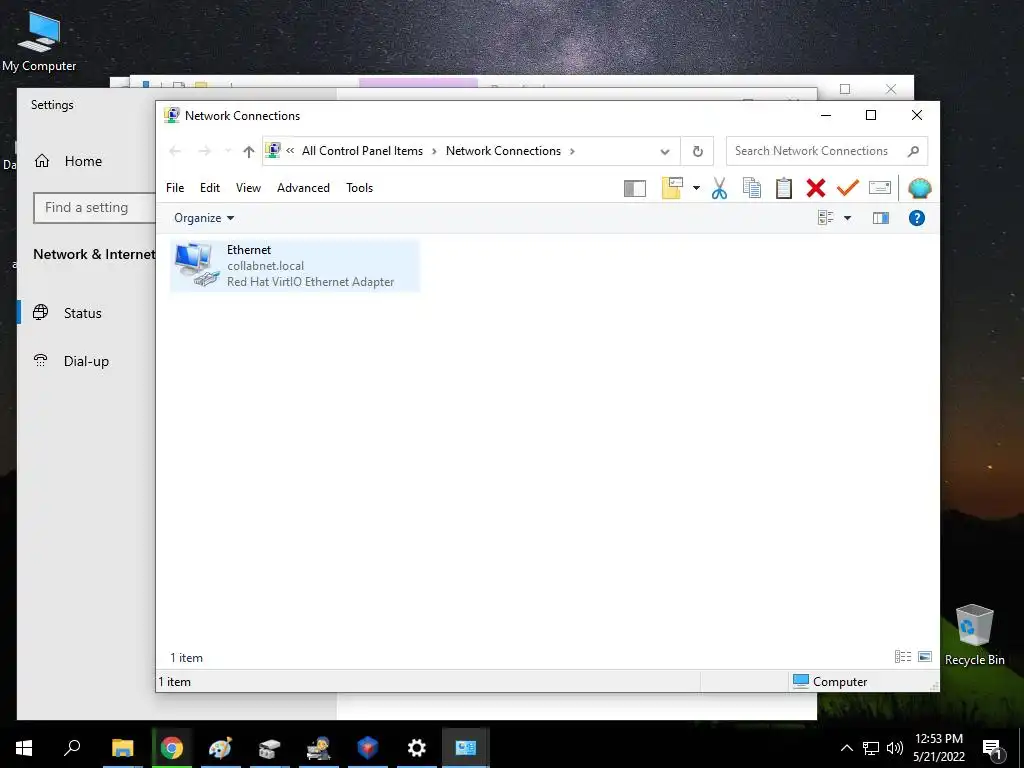Select My Computer desktop icon
Image resolution: width=1024 pixels, height=768 pixels.
click(39, 40)
